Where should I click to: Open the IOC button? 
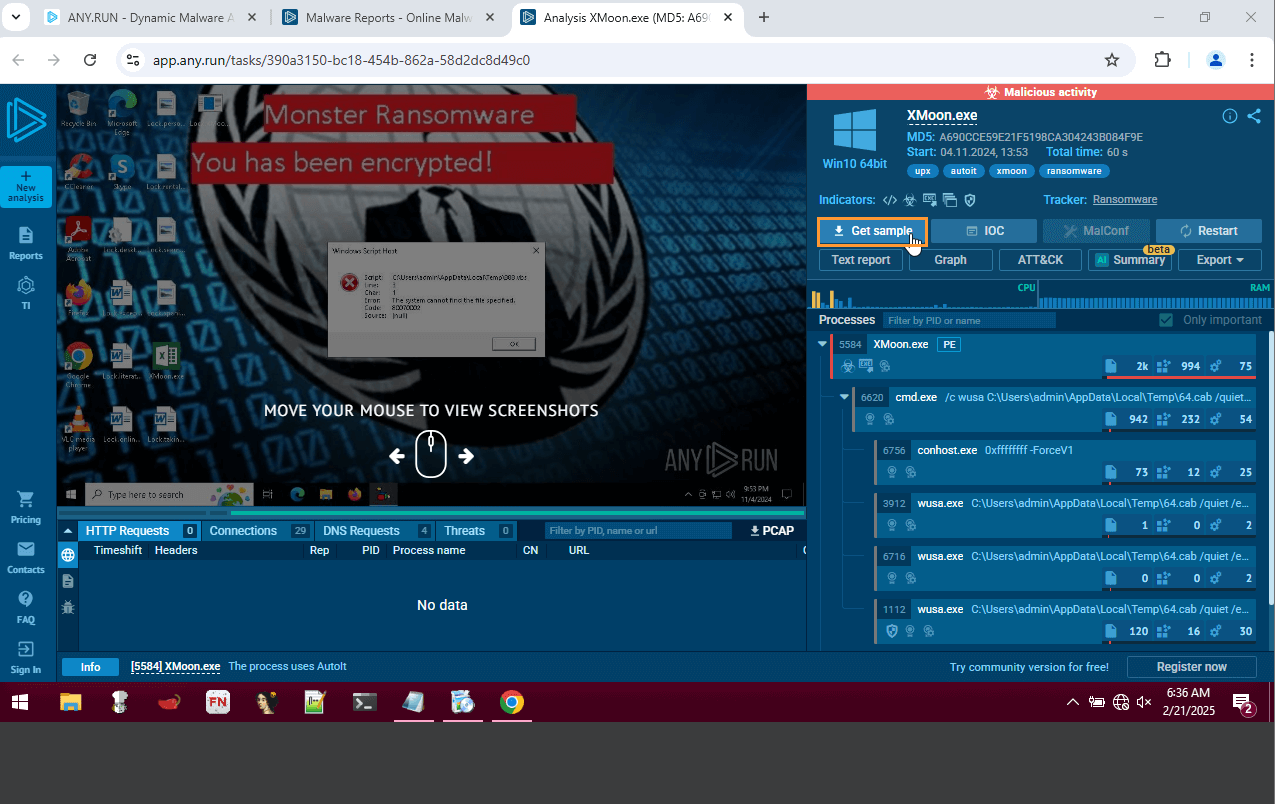coord(985,231)
